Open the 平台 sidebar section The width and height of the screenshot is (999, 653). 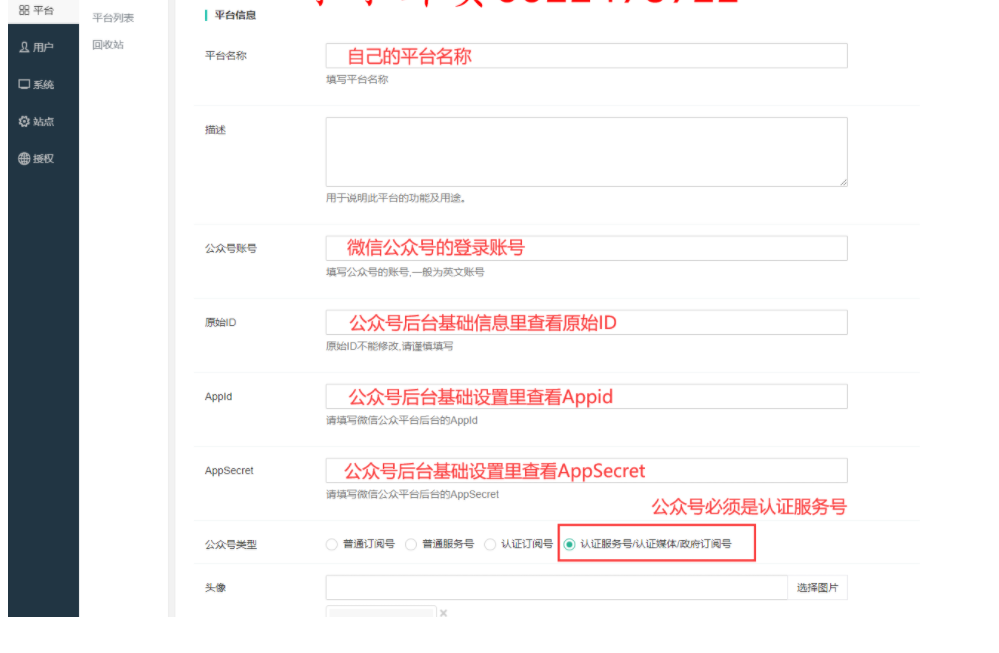point(43,11)
